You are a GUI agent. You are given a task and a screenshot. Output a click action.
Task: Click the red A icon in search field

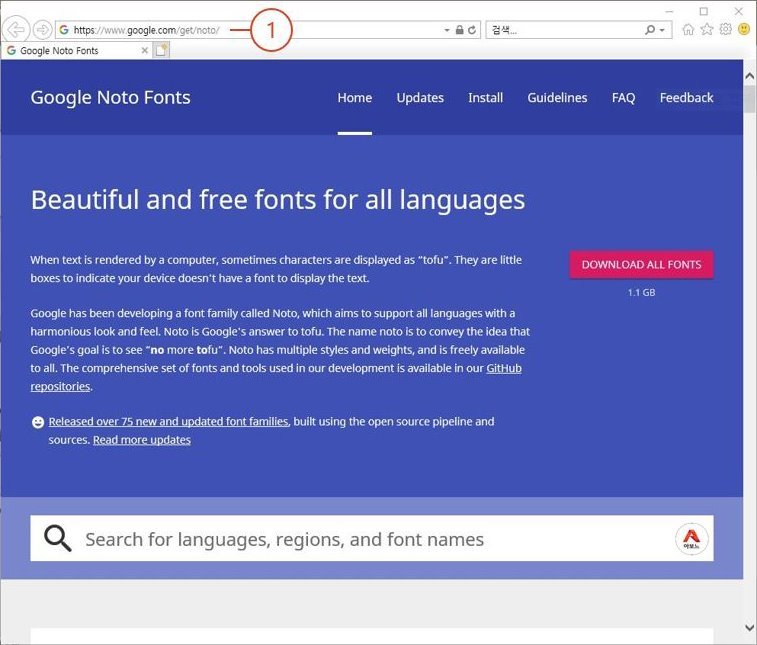pyautogui.click(x=691, y=539)
